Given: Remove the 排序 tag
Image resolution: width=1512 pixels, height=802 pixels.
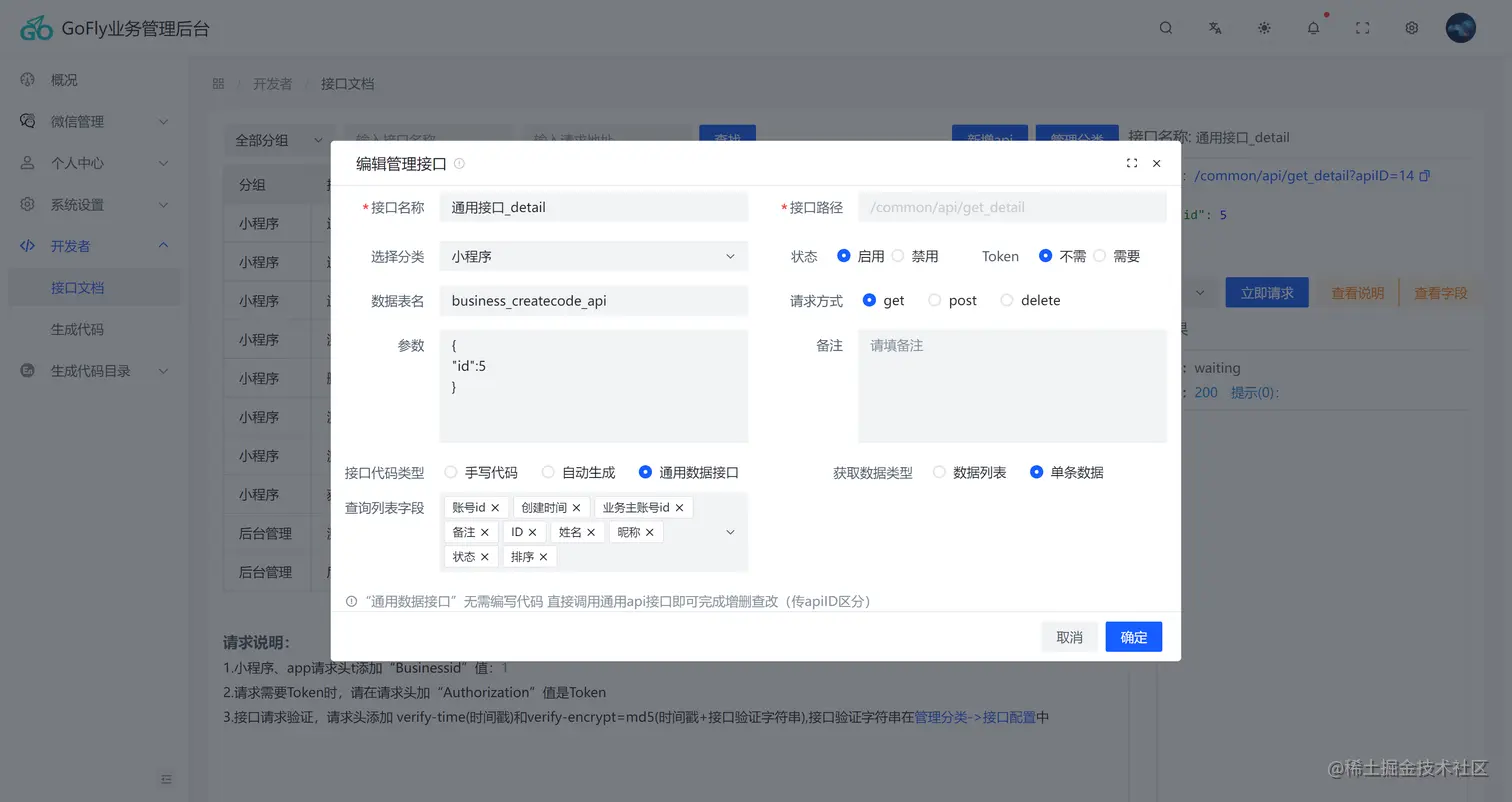Looking at the screenshot, I should point(543,557).
